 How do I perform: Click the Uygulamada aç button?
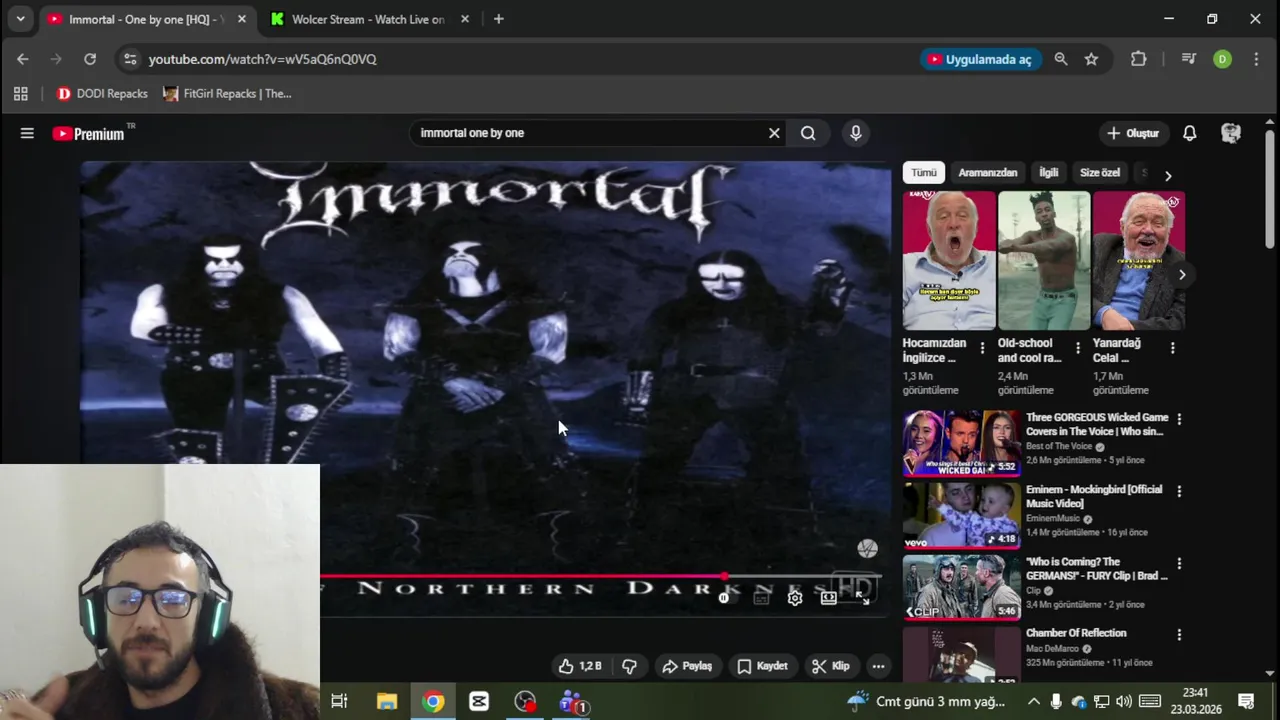pos(980,59)
